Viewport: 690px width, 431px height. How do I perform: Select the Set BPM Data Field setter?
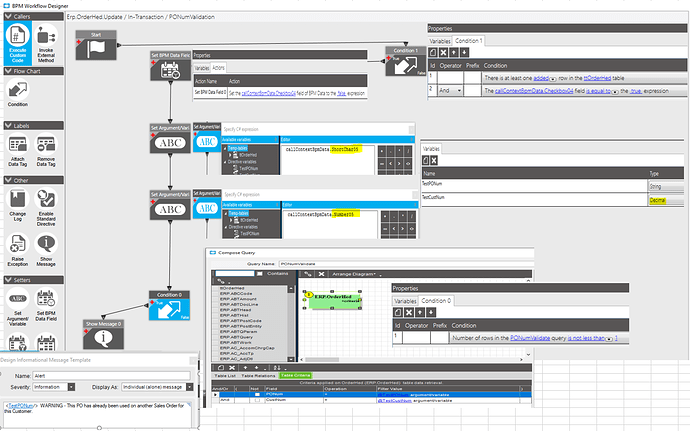click(46, 305)
